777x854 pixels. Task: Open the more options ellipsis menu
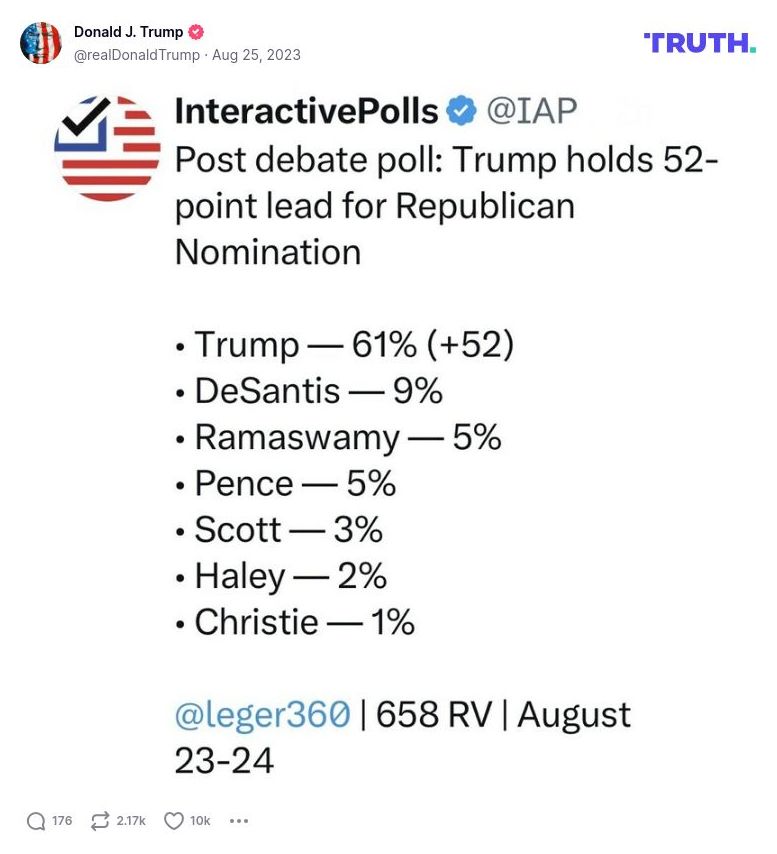tap(238, 820)
